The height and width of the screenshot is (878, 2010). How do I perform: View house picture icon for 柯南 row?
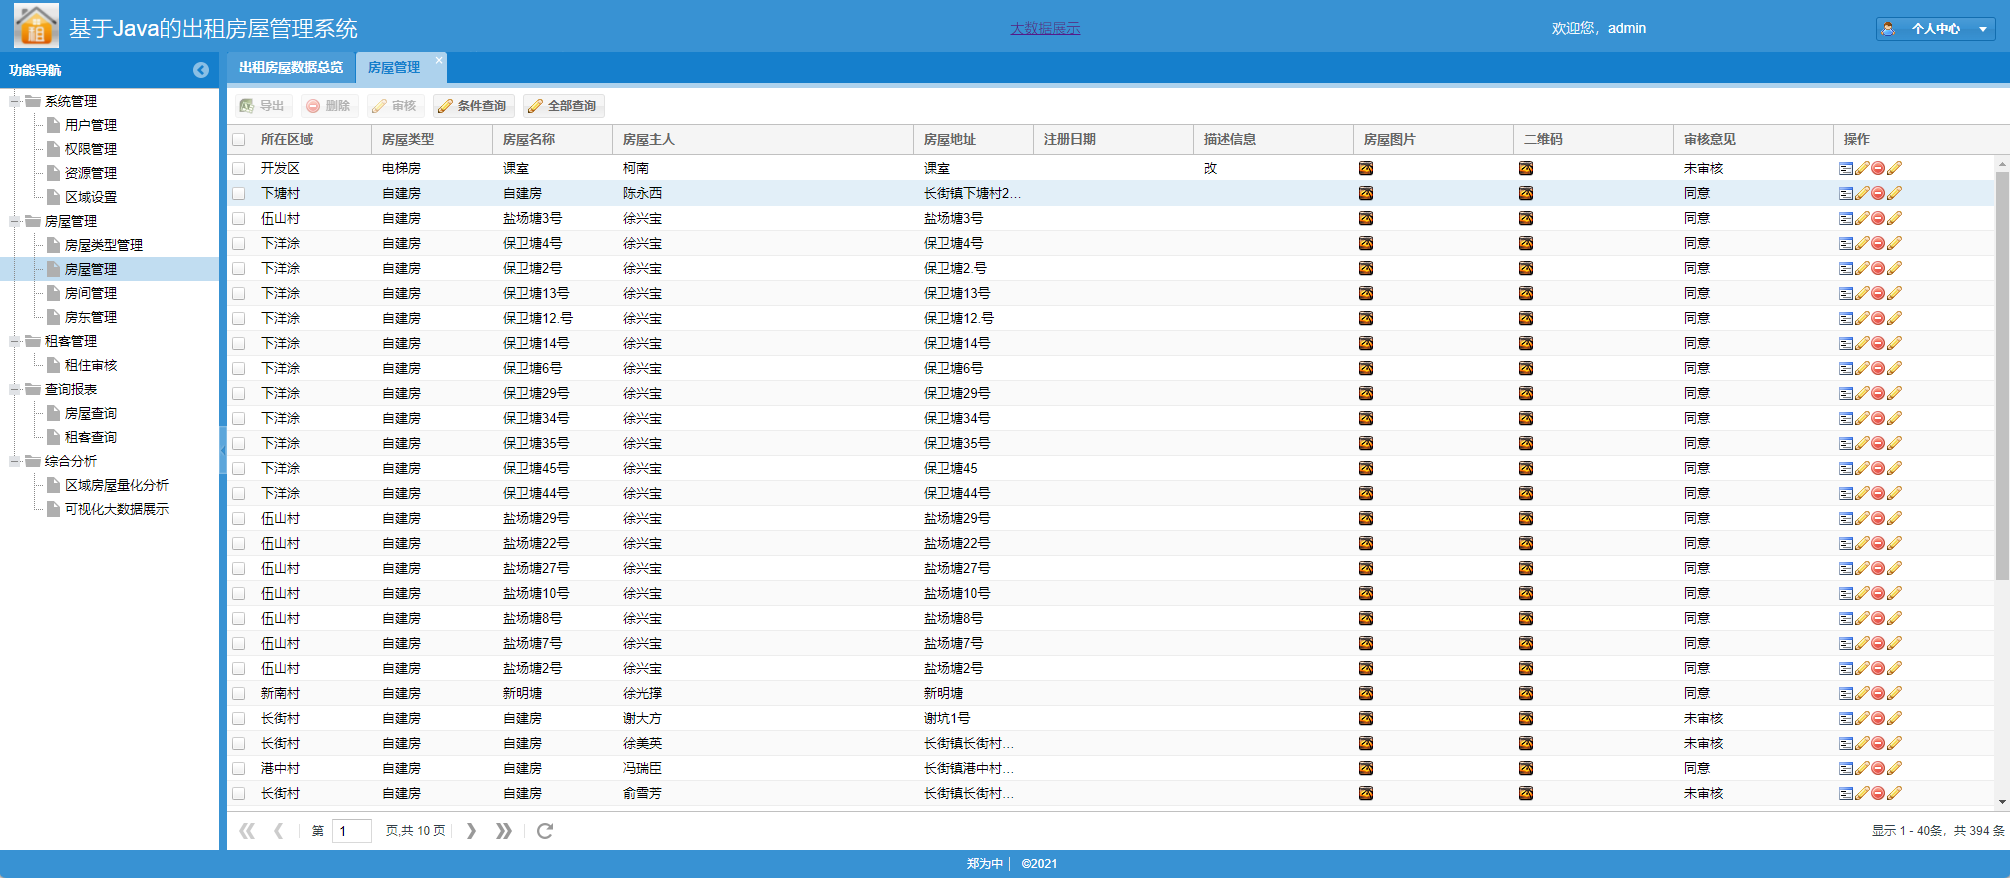tap(1366, 168)
